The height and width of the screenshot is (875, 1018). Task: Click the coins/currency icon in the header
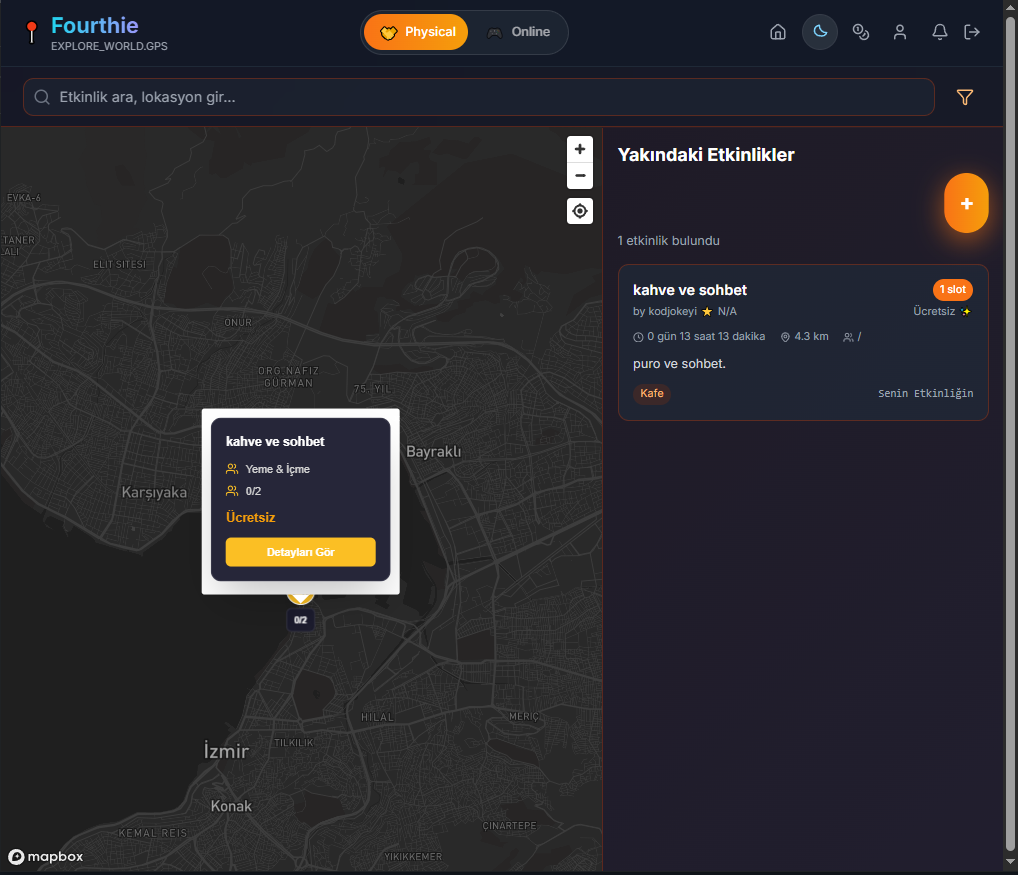pyautogui.click(x=861, y=31)
